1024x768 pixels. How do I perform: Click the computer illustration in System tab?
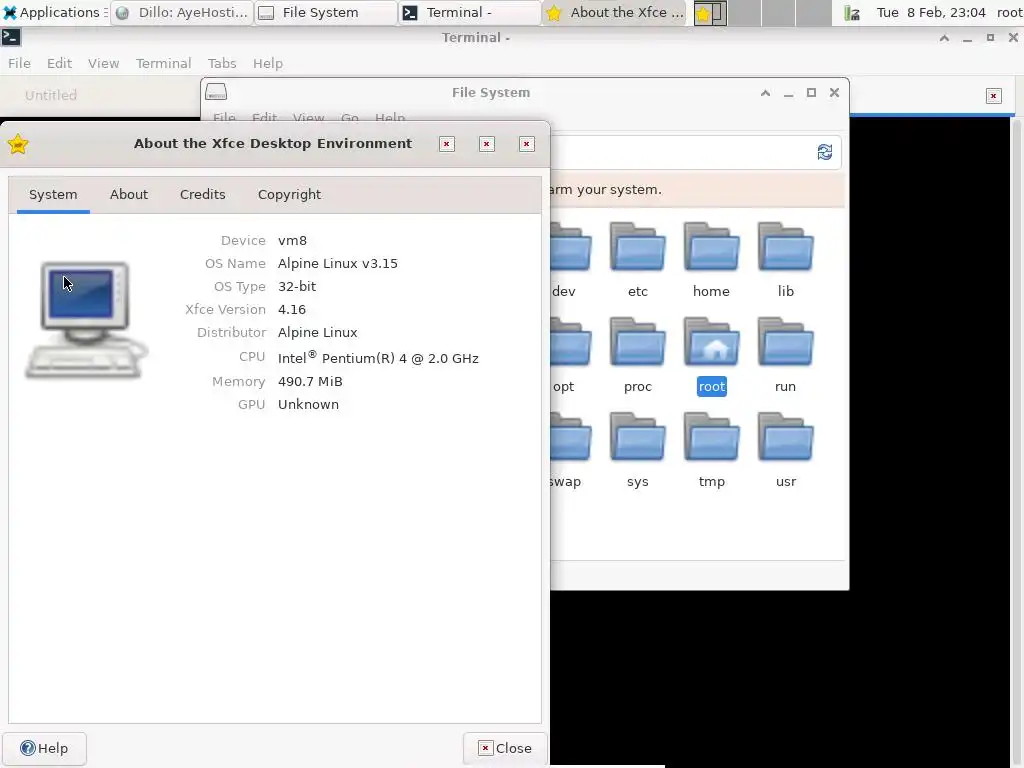(x=86, y=320)
